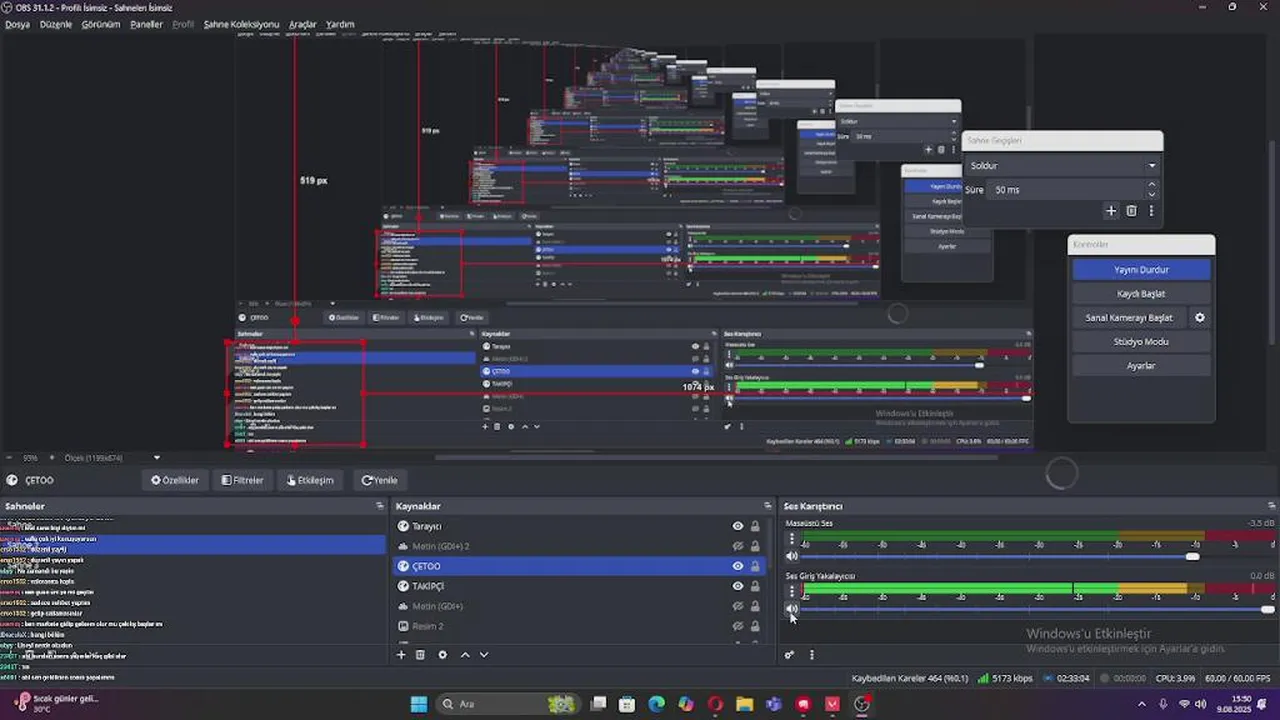
Task: Remove the current scene transition
Action: click(x=1131, y=211)
